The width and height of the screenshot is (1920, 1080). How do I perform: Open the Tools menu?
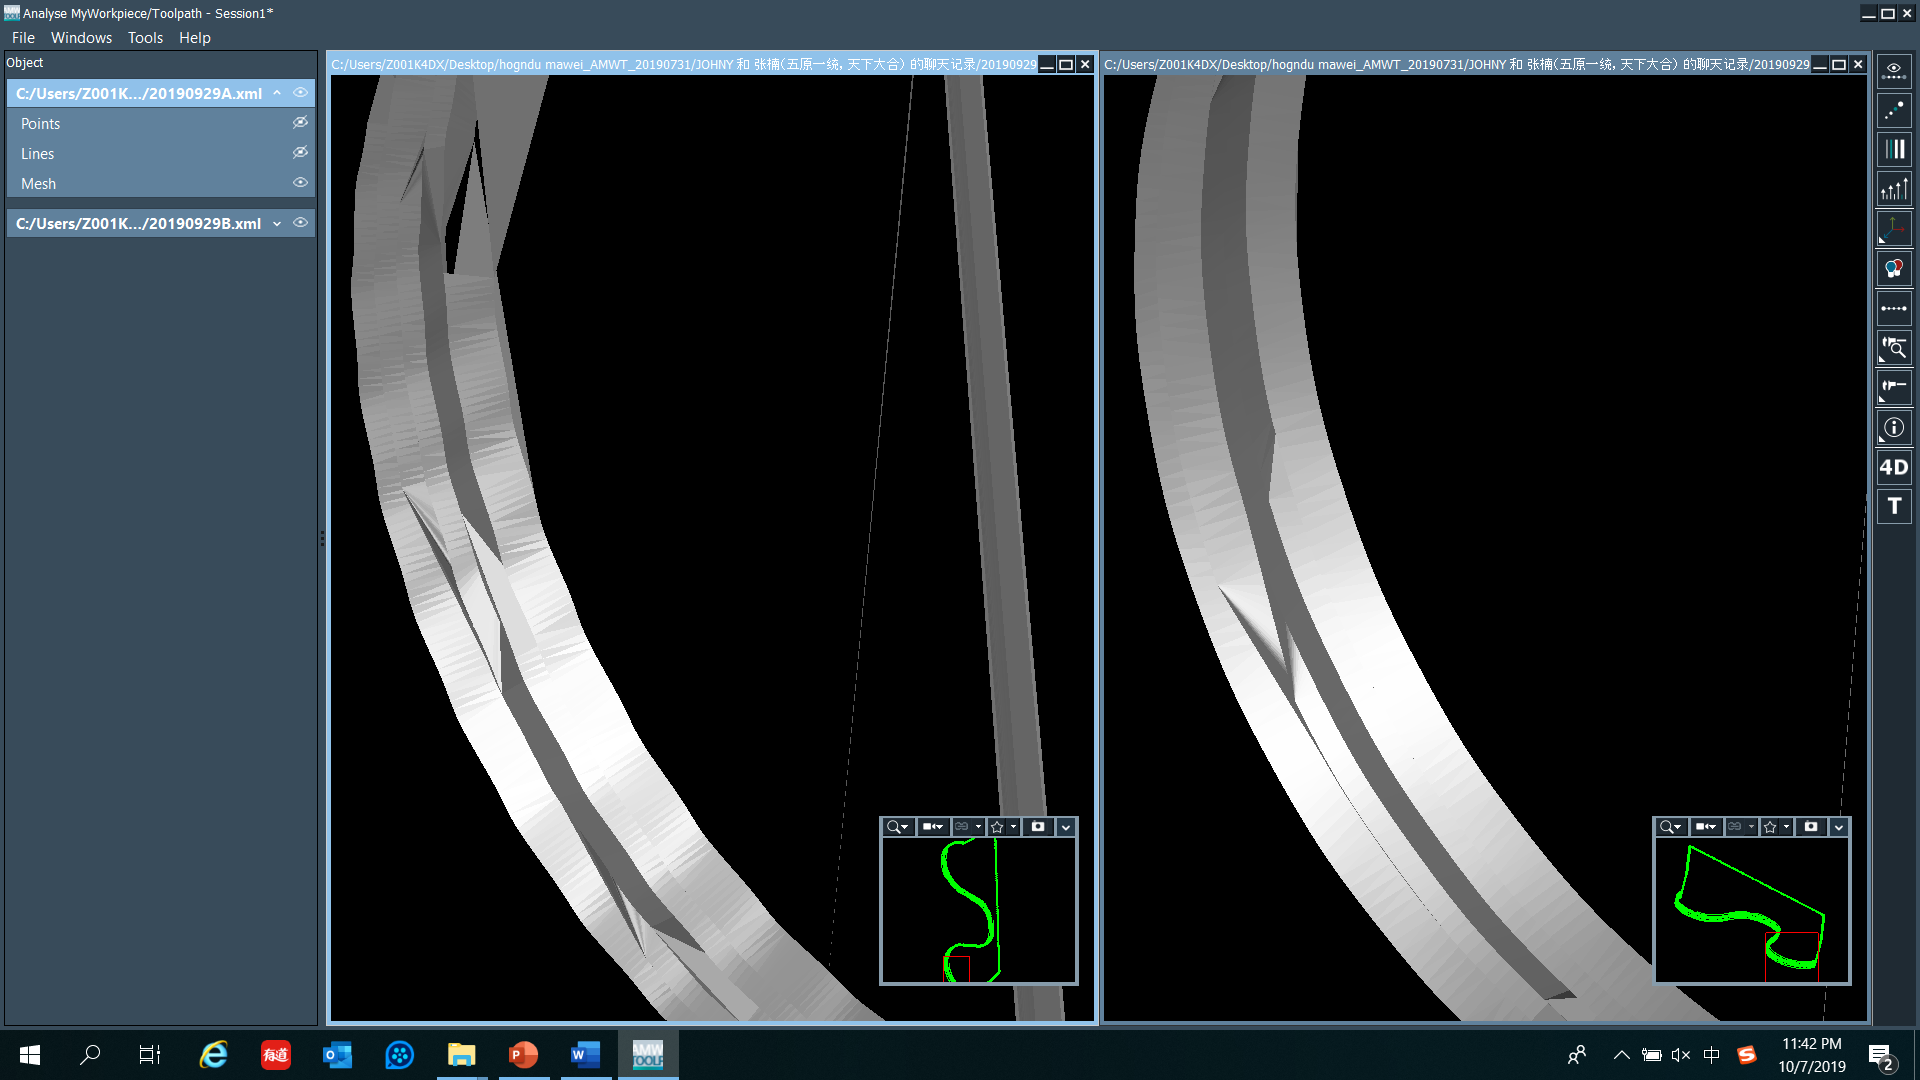[x=145, y=37]
